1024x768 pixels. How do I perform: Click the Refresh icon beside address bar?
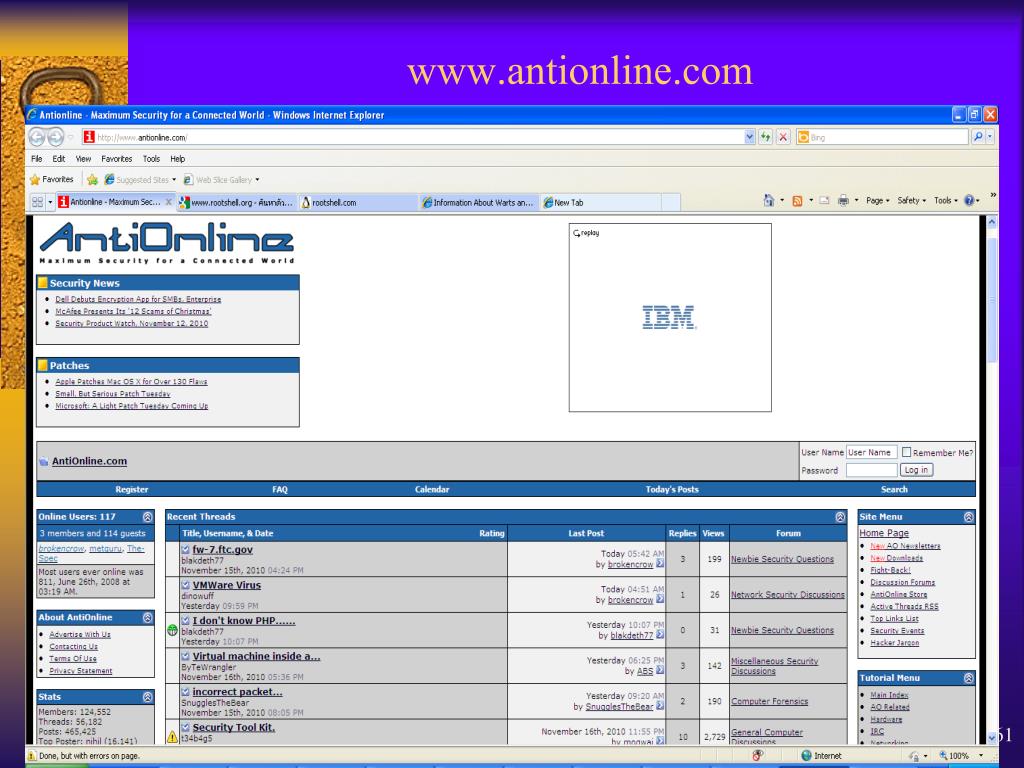[x=765, y=137]
